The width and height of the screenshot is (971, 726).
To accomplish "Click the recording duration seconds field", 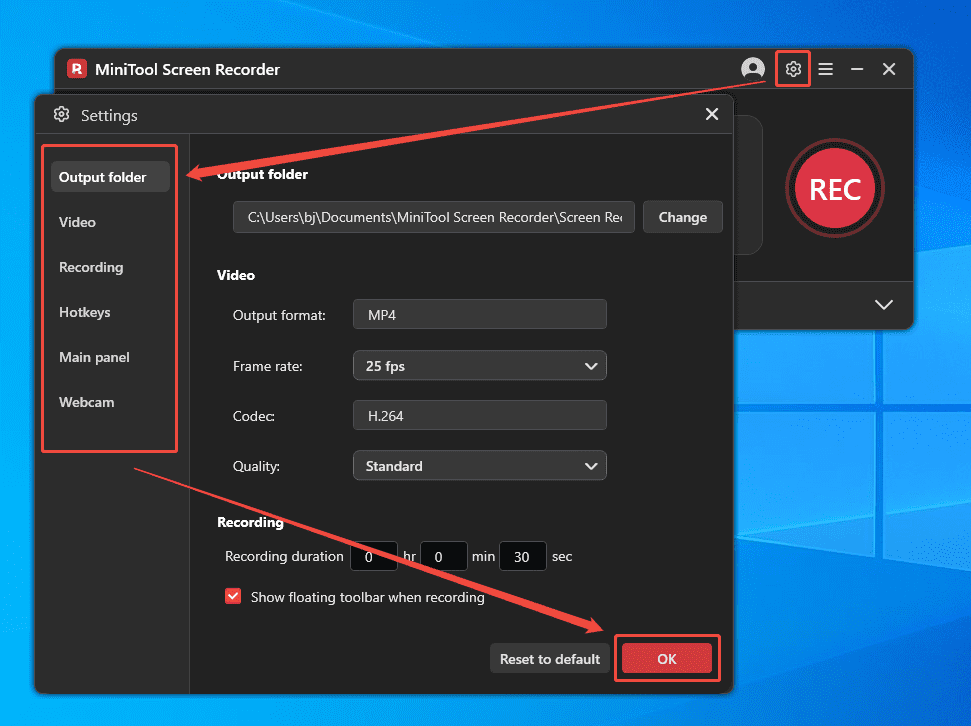I will point(523,556).
